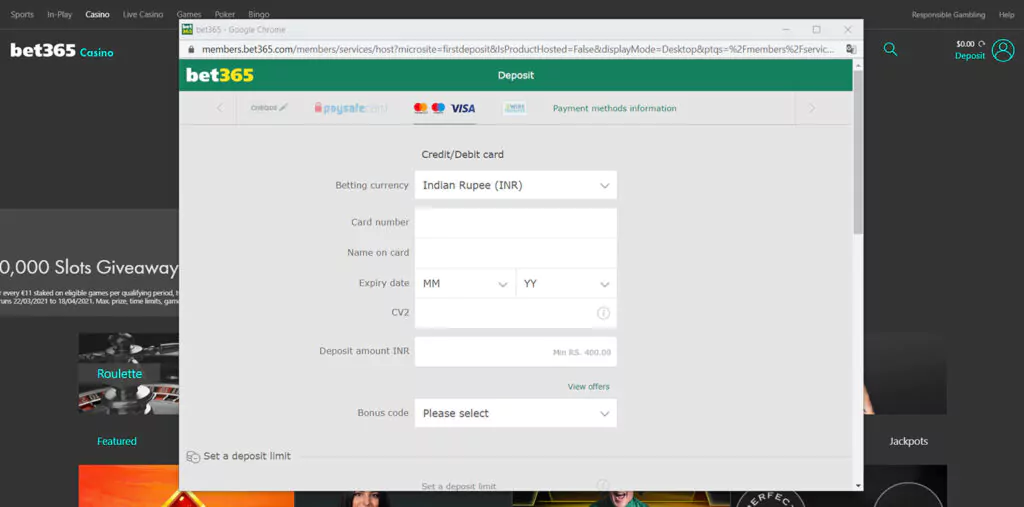Open the Roulette game thumbnail
This screenshot has width=1024, height=507.
pyautogui.click(x=129, y=374)
